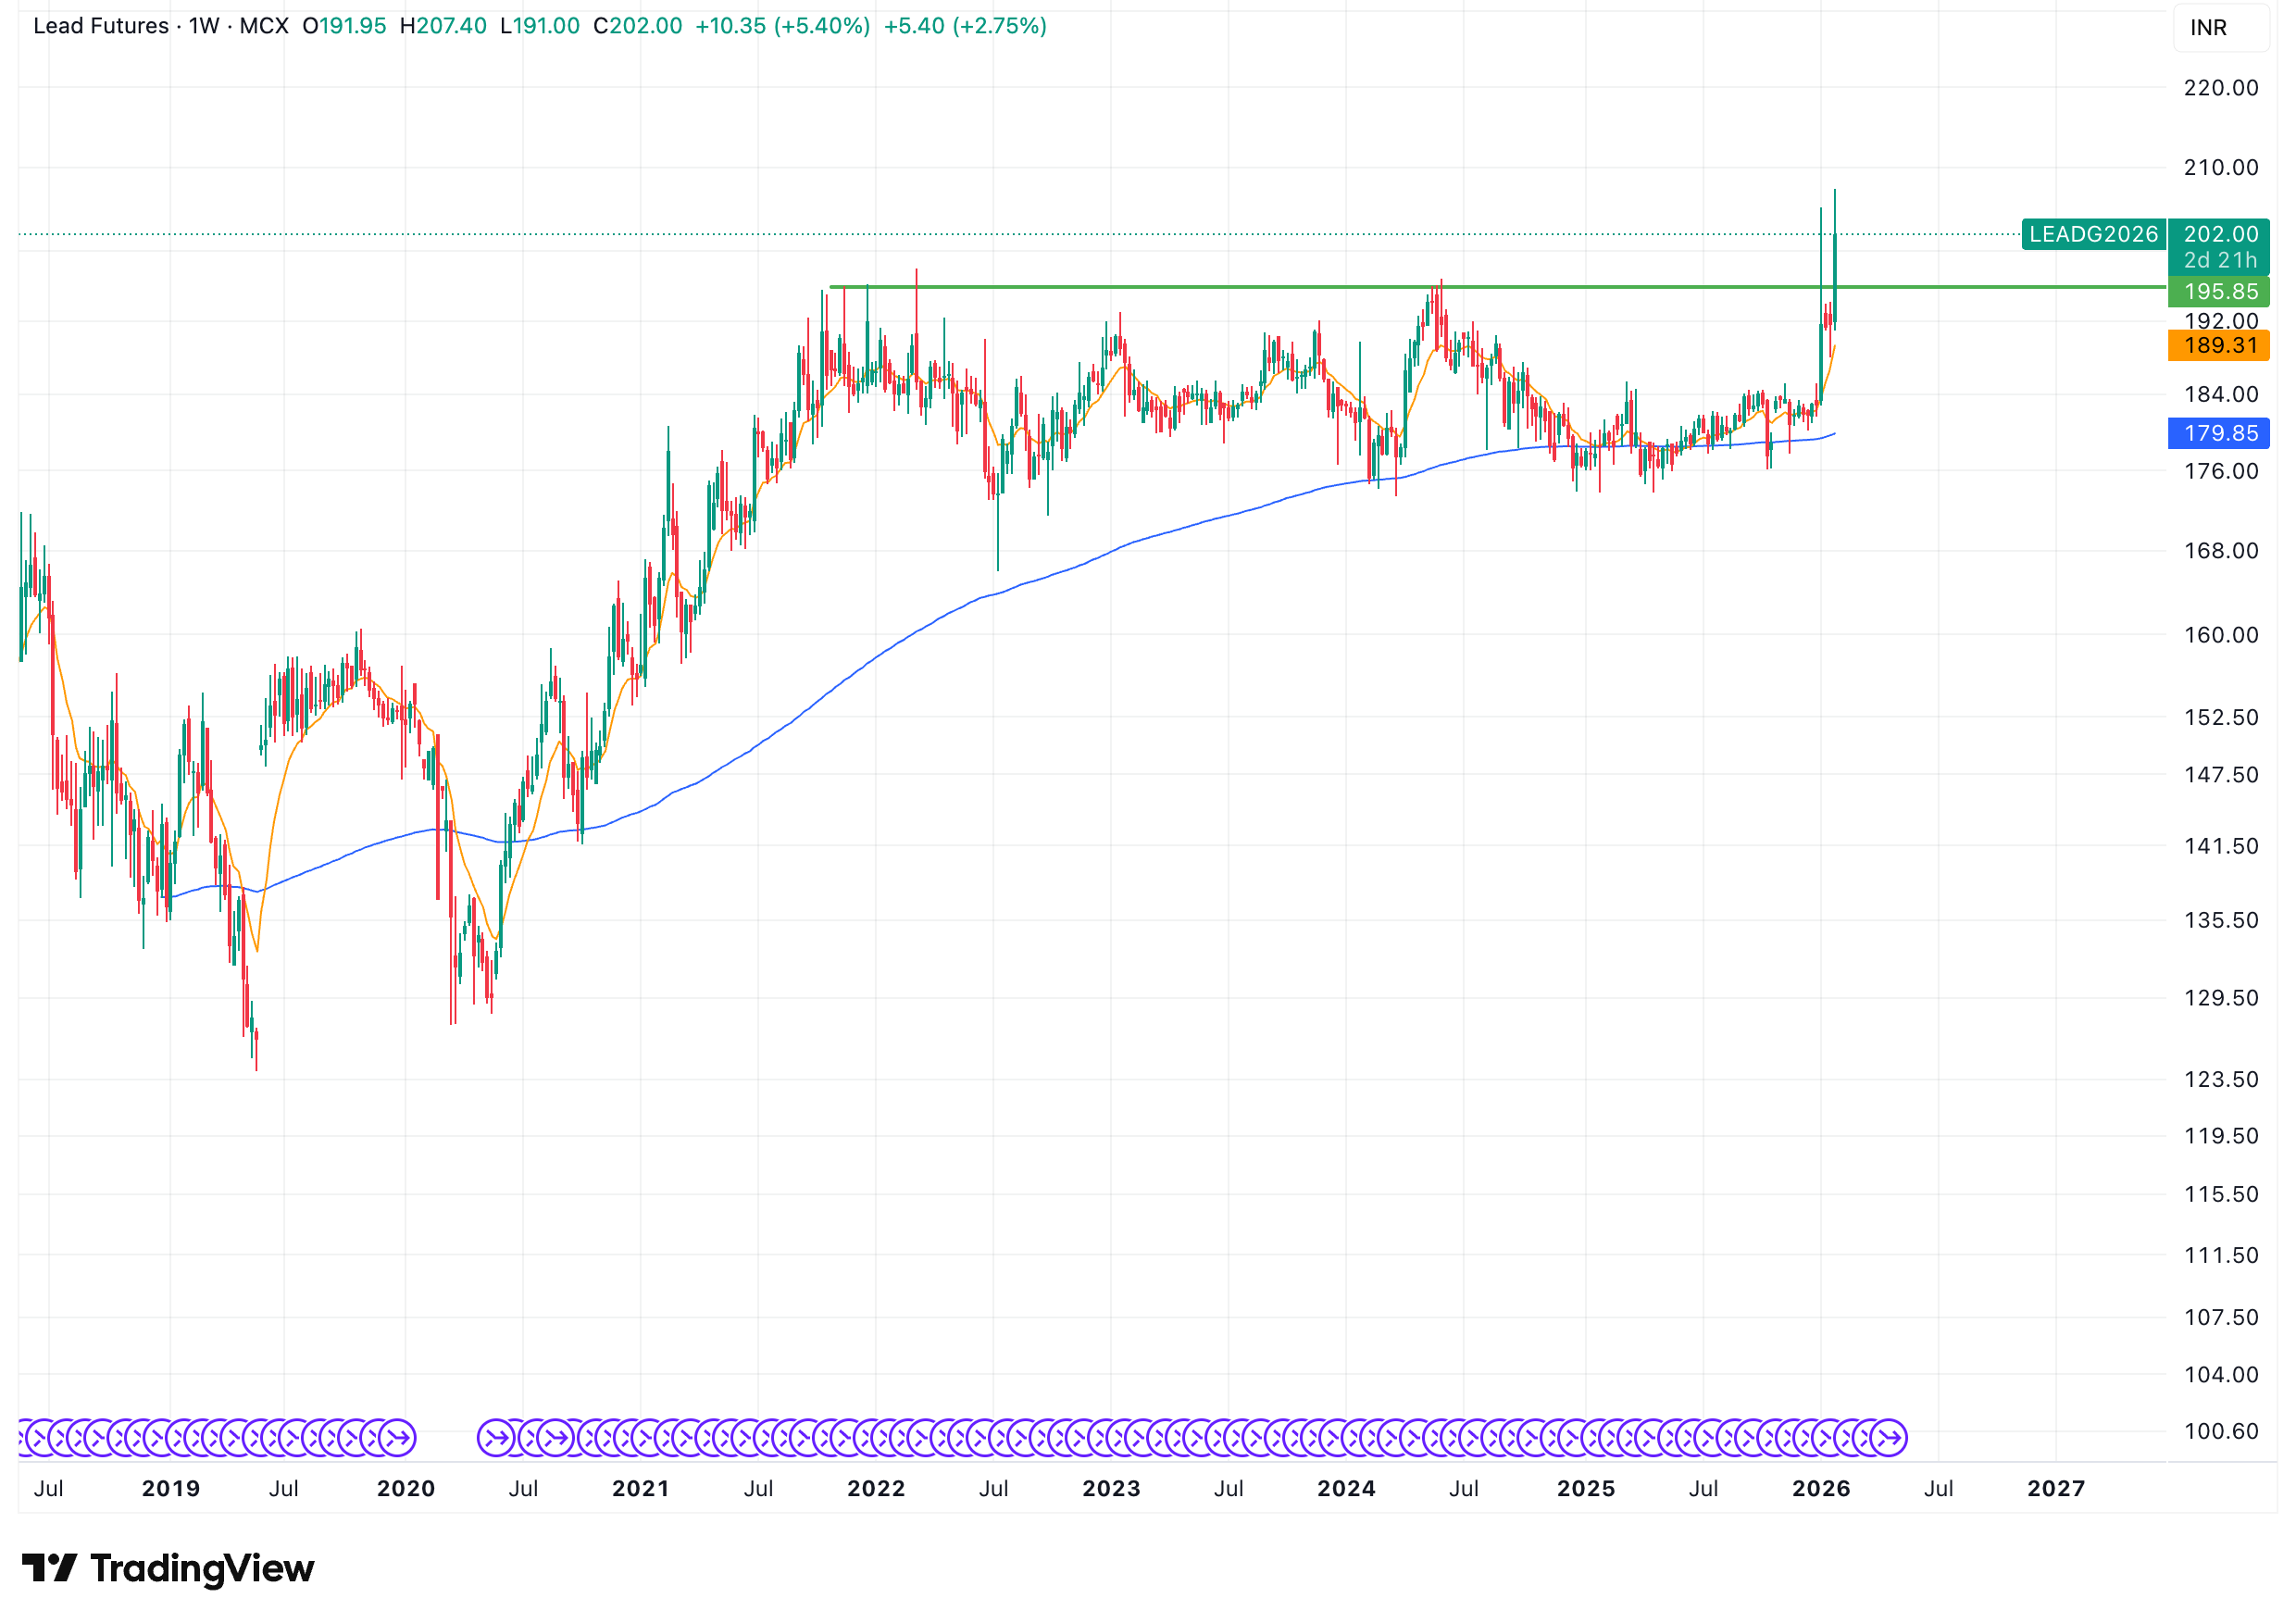This screenshot has height=1623, width=2296.
Task: Click the TradingView wordmark link
Action: [202, 1567]
